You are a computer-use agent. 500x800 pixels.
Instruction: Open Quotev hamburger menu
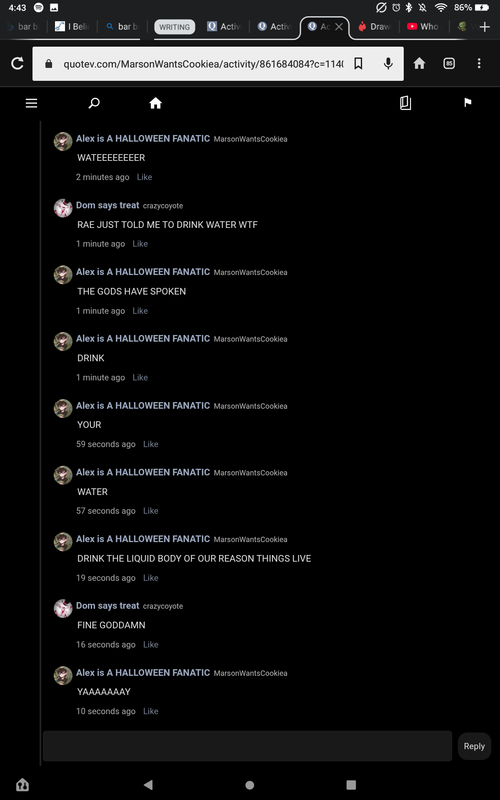[x=32, y=104]
